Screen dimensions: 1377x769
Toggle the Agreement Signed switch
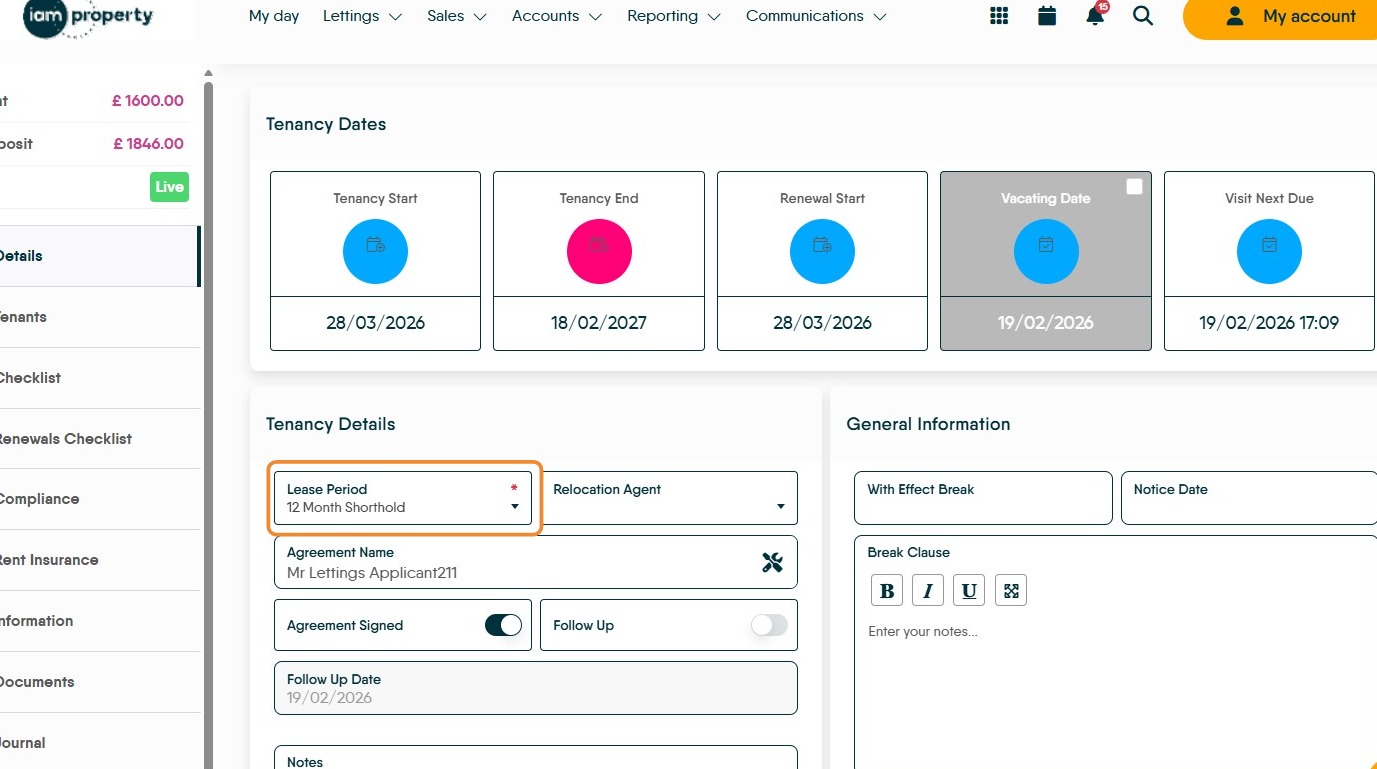(503, 625)
